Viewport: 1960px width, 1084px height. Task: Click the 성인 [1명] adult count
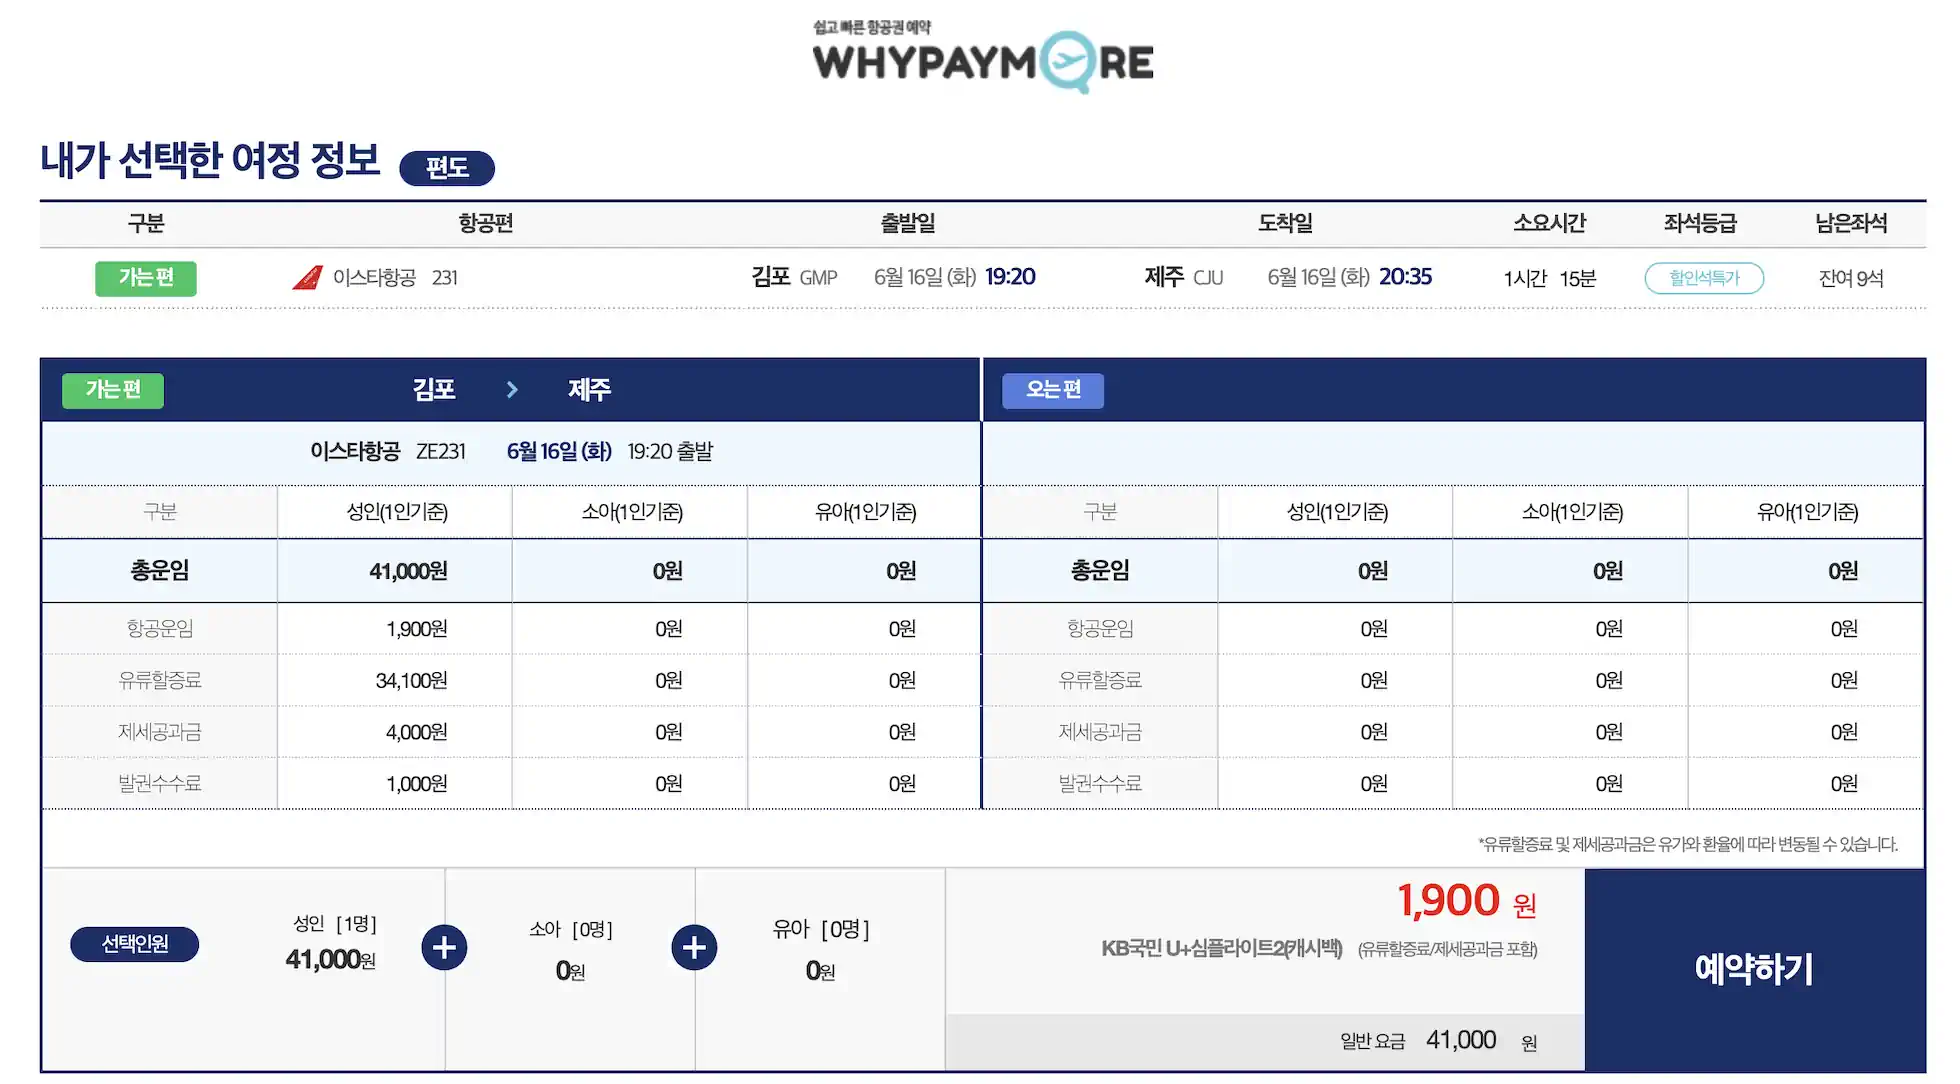tap(334, 924)
